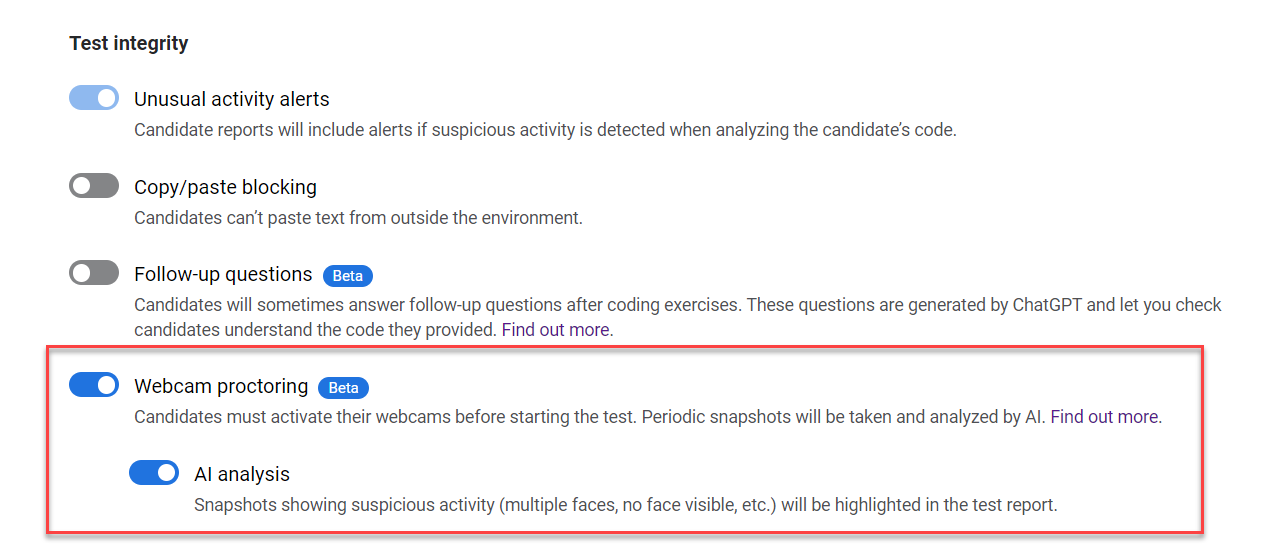The width and height of the screenshot is (1283, 550).
Task: Switch off the Webcam proctoring toggle
Action: pyautogui.click(x=94, y=385)
